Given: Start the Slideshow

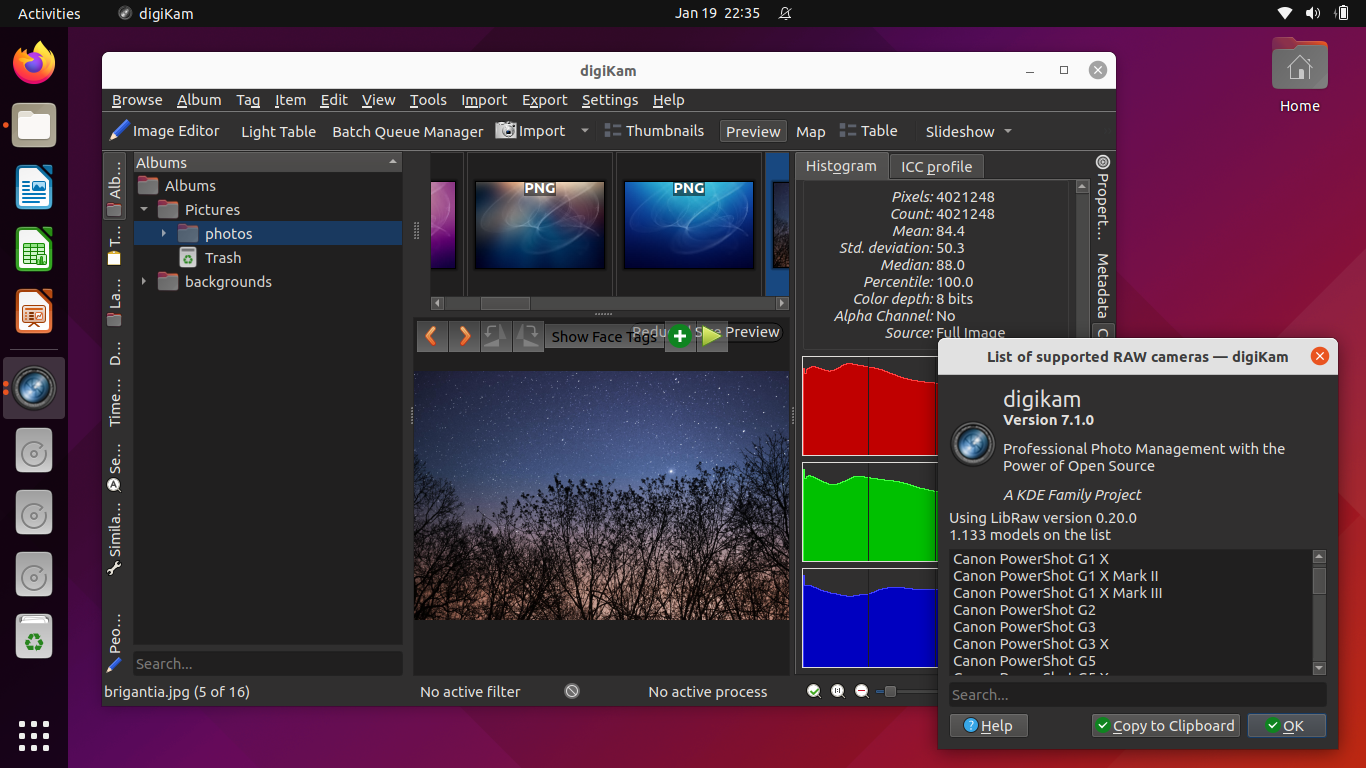Looking at the screenshot, I should (x=959, y=131).
